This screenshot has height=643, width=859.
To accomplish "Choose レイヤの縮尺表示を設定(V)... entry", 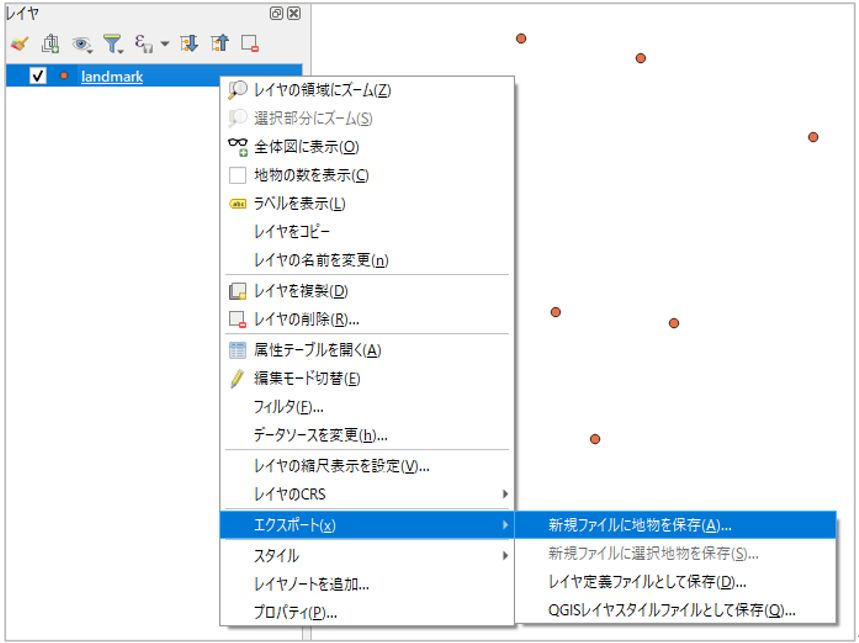I will (367, 466).
